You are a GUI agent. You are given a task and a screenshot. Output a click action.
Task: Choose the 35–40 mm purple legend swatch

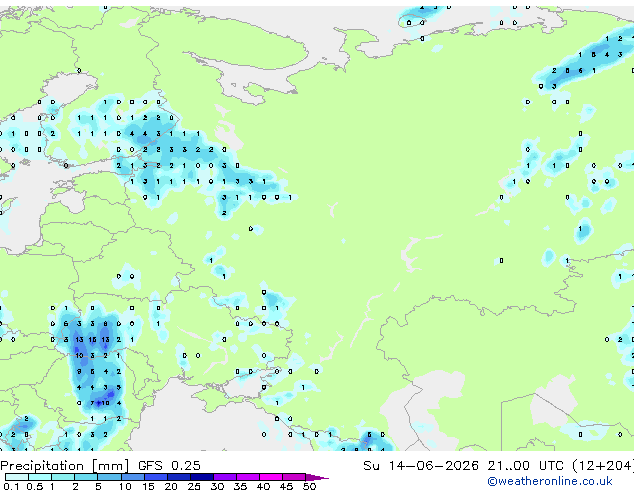(x=248, y=477)
